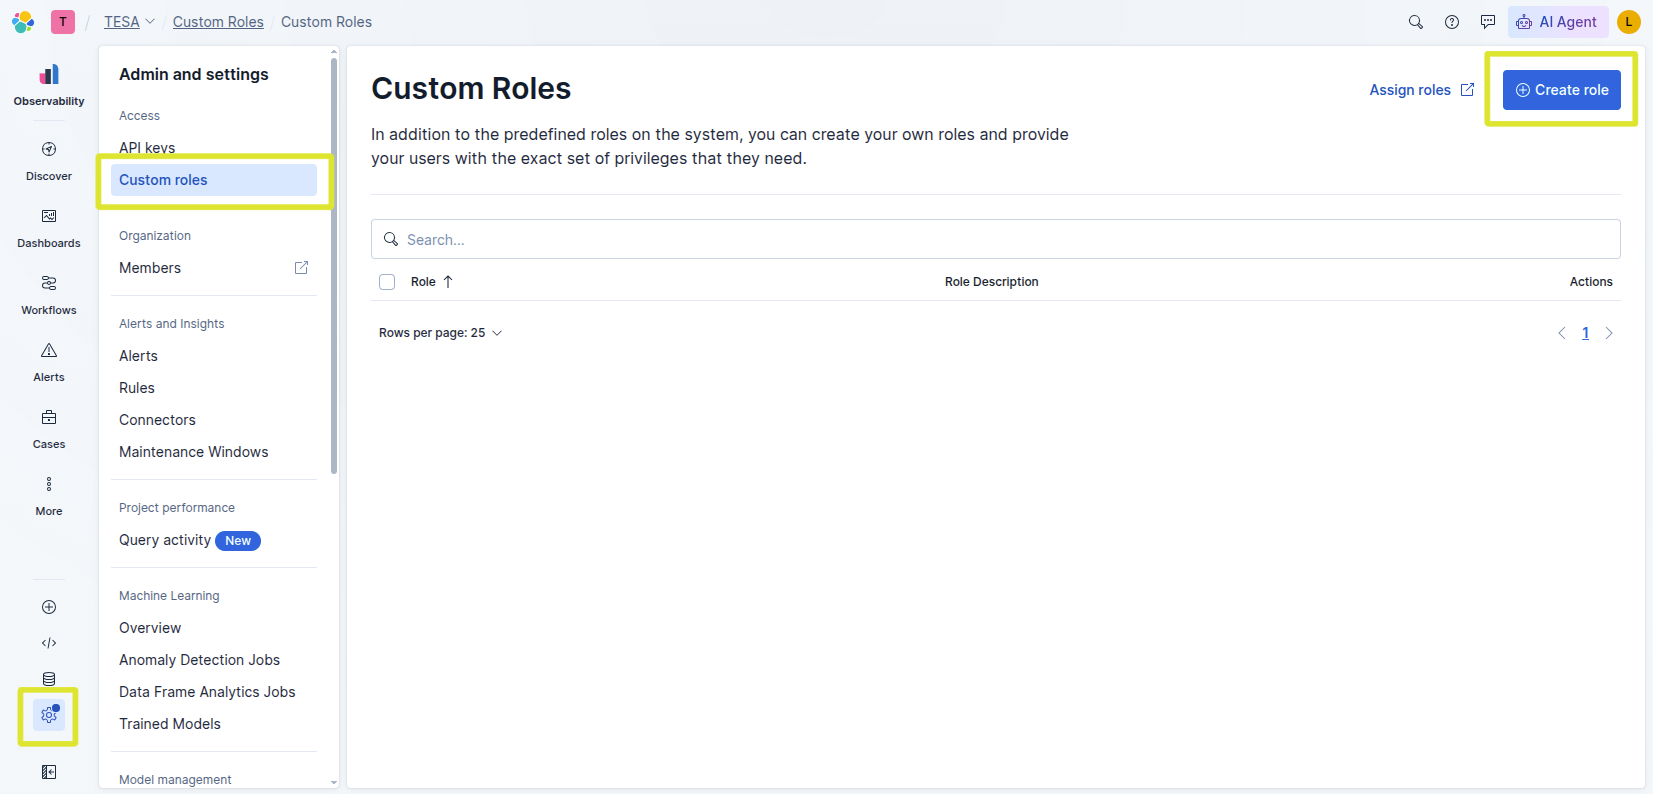The image size is (1653, 794).
Task: Click the search magnifier in header
Action: pos(1416,22)
